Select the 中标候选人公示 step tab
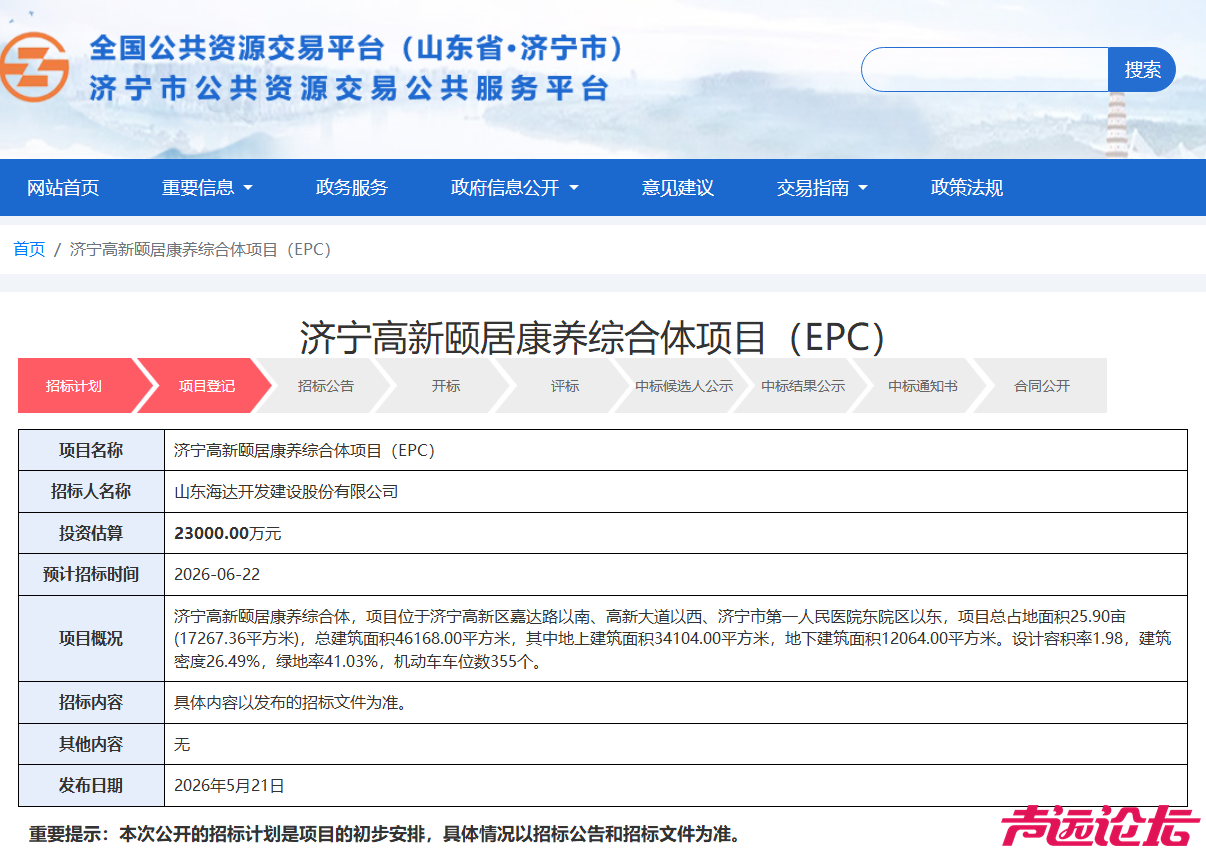This screenshot has width=1206, height=851. click(684, 386)
